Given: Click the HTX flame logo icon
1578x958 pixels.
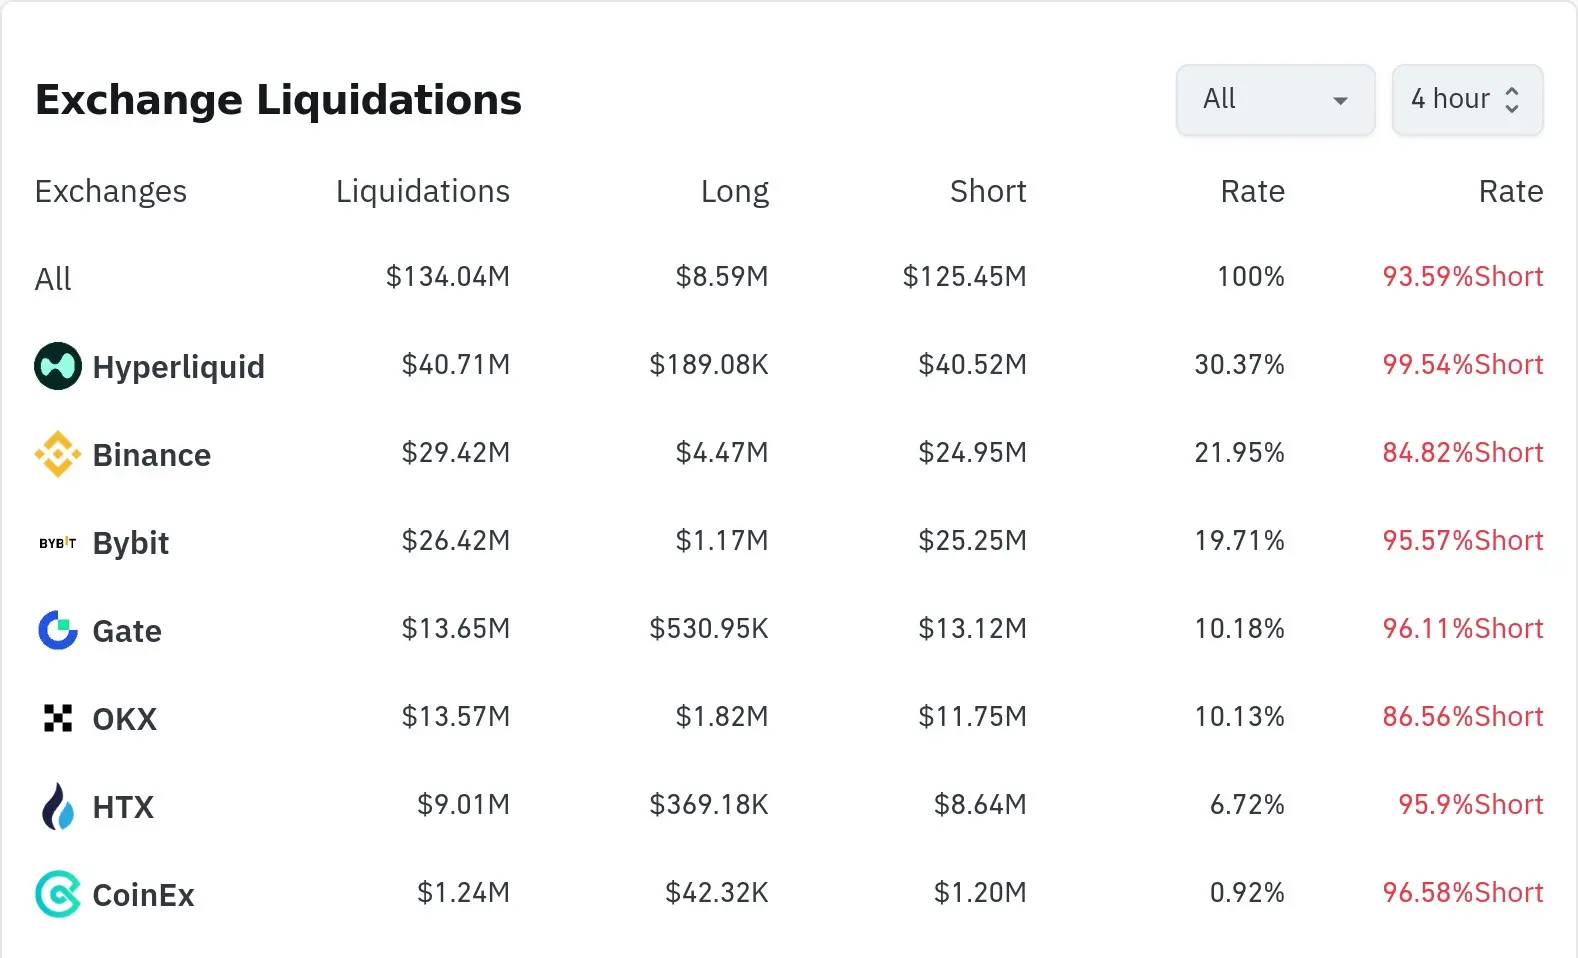Looking at the screenshot, I should [58, 806].
